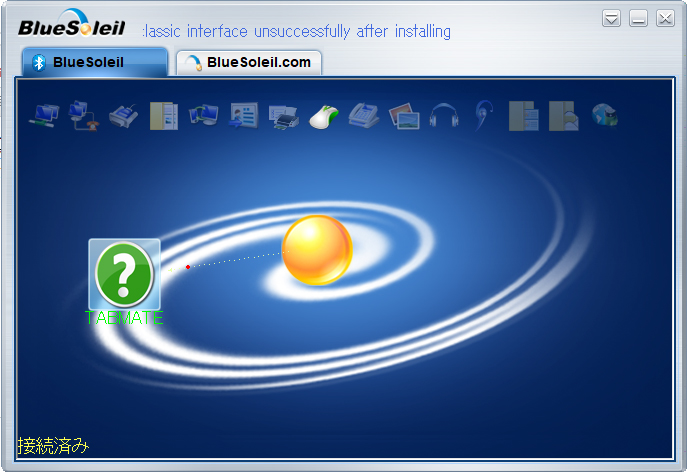Click the Personal Area Networking service icon
Screen dimensions: 687x472
click(x=44, y=116)
